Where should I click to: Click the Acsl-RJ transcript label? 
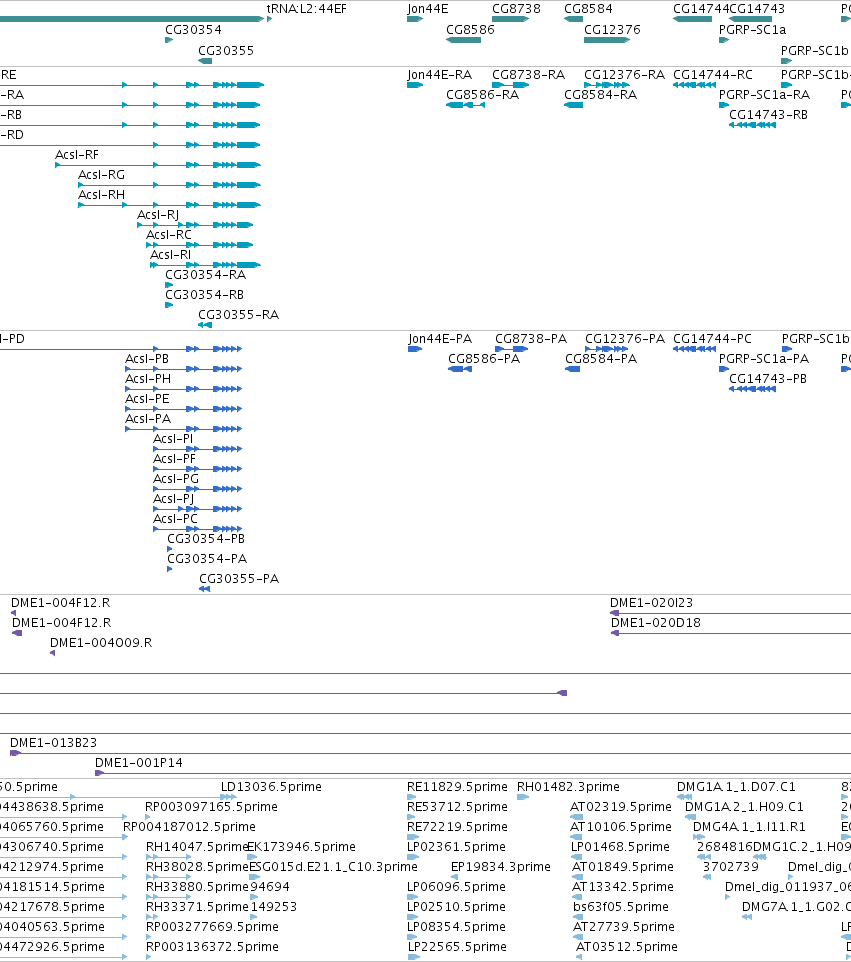pyautogui.click(x=158, y=215)
